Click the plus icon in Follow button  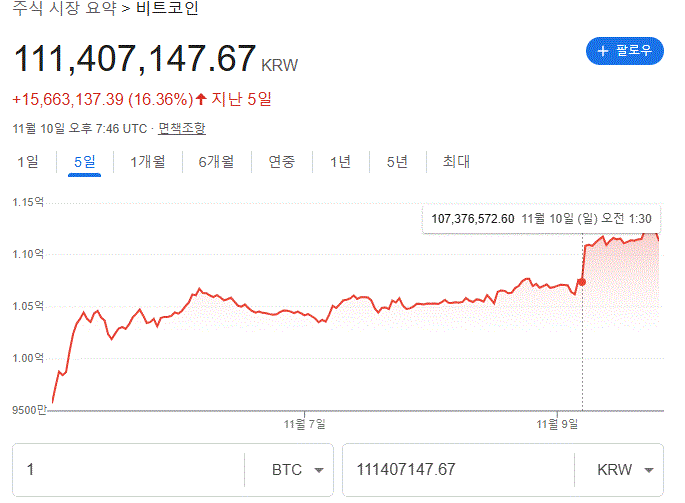[603, 51]
